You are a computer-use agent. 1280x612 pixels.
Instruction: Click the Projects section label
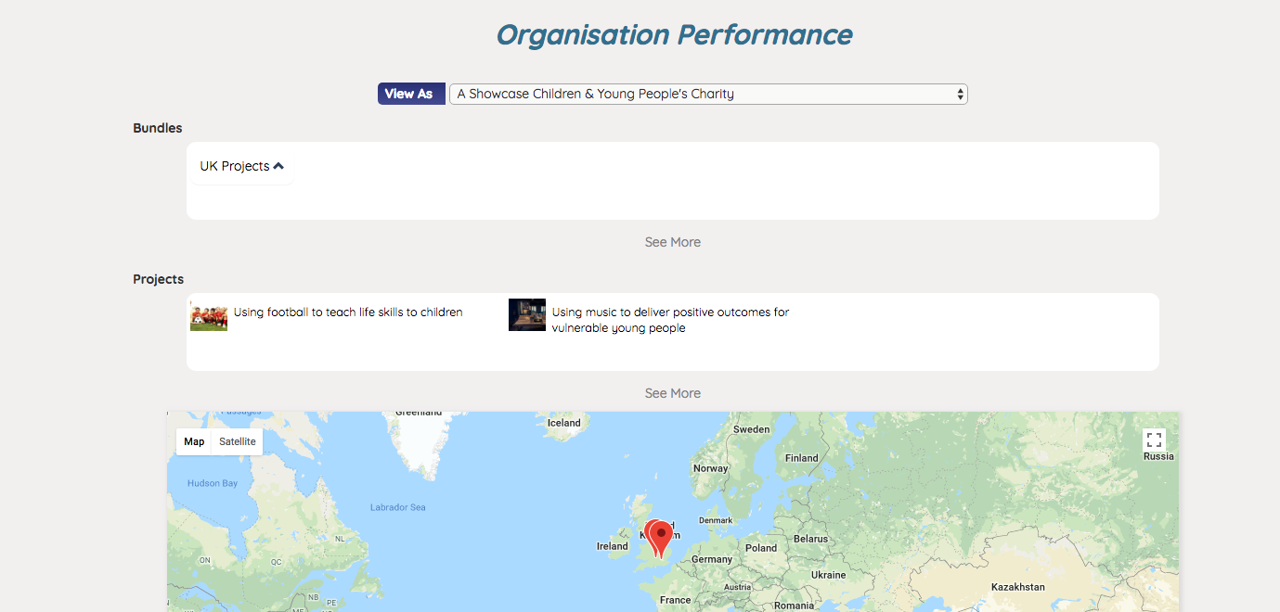coord(159,279)
